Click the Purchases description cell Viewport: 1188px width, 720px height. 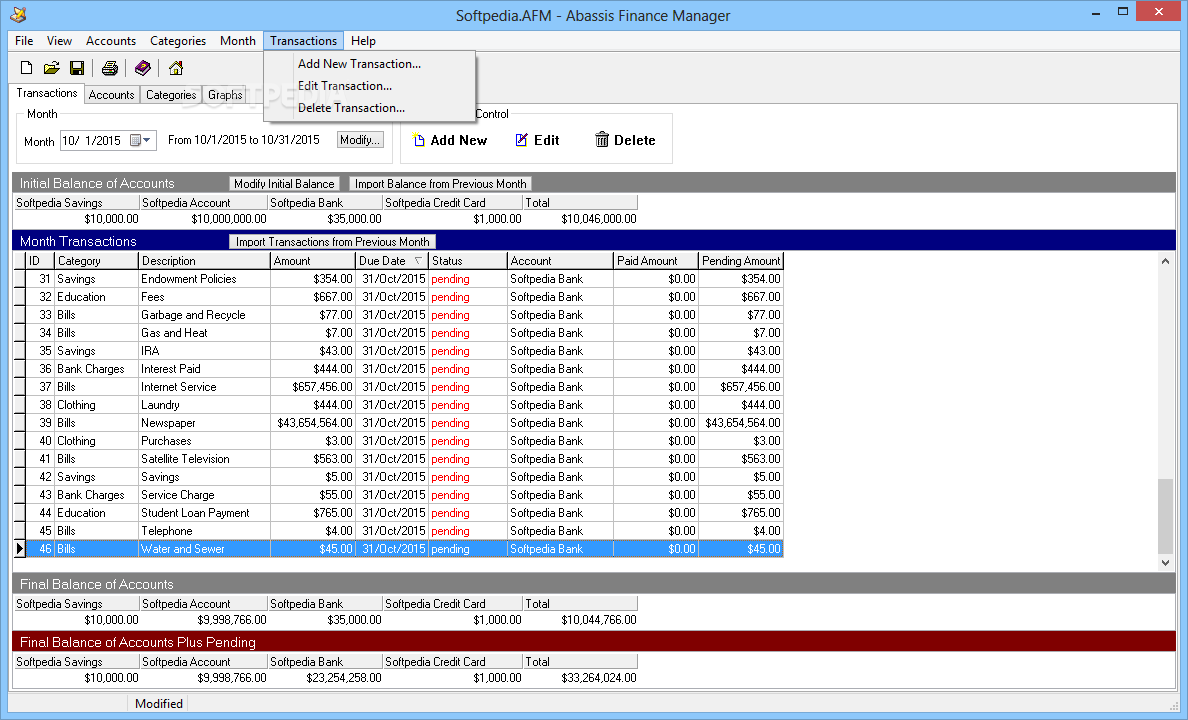[x=205, y=441]
